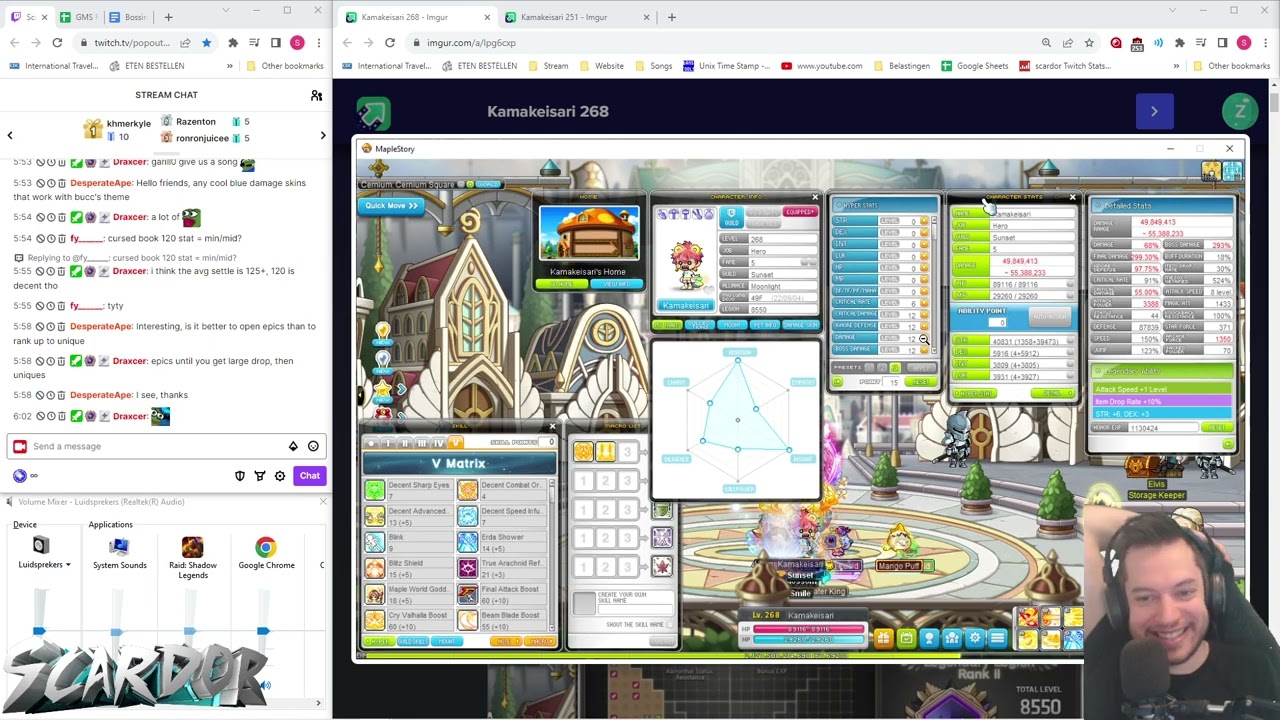Open zoom magnifier in Imgur address bar

(x=1046, y=43)
